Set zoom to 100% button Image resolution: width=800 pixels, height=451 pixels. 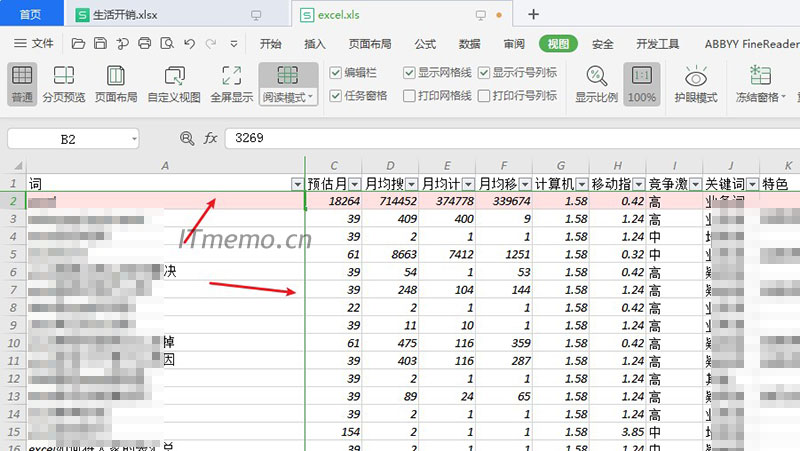click(x=641, y=84)
